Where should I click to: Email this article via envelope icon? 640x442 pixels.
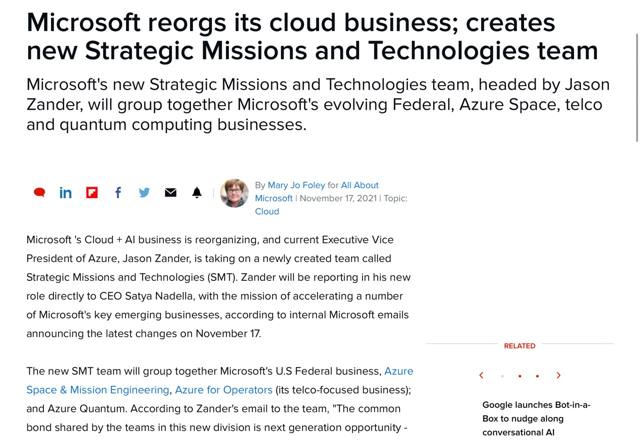pos(170,192)
